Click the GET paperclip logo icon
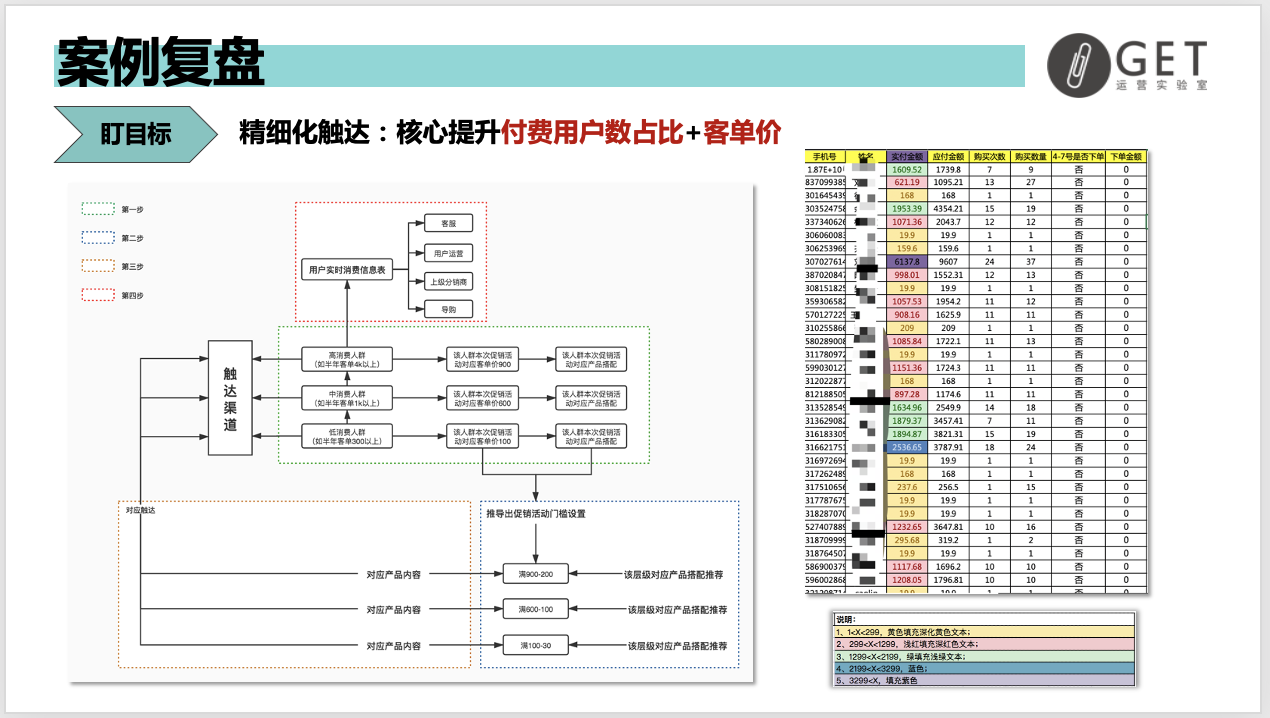This screenshot has width=1270, height=718. [1074, 69]
